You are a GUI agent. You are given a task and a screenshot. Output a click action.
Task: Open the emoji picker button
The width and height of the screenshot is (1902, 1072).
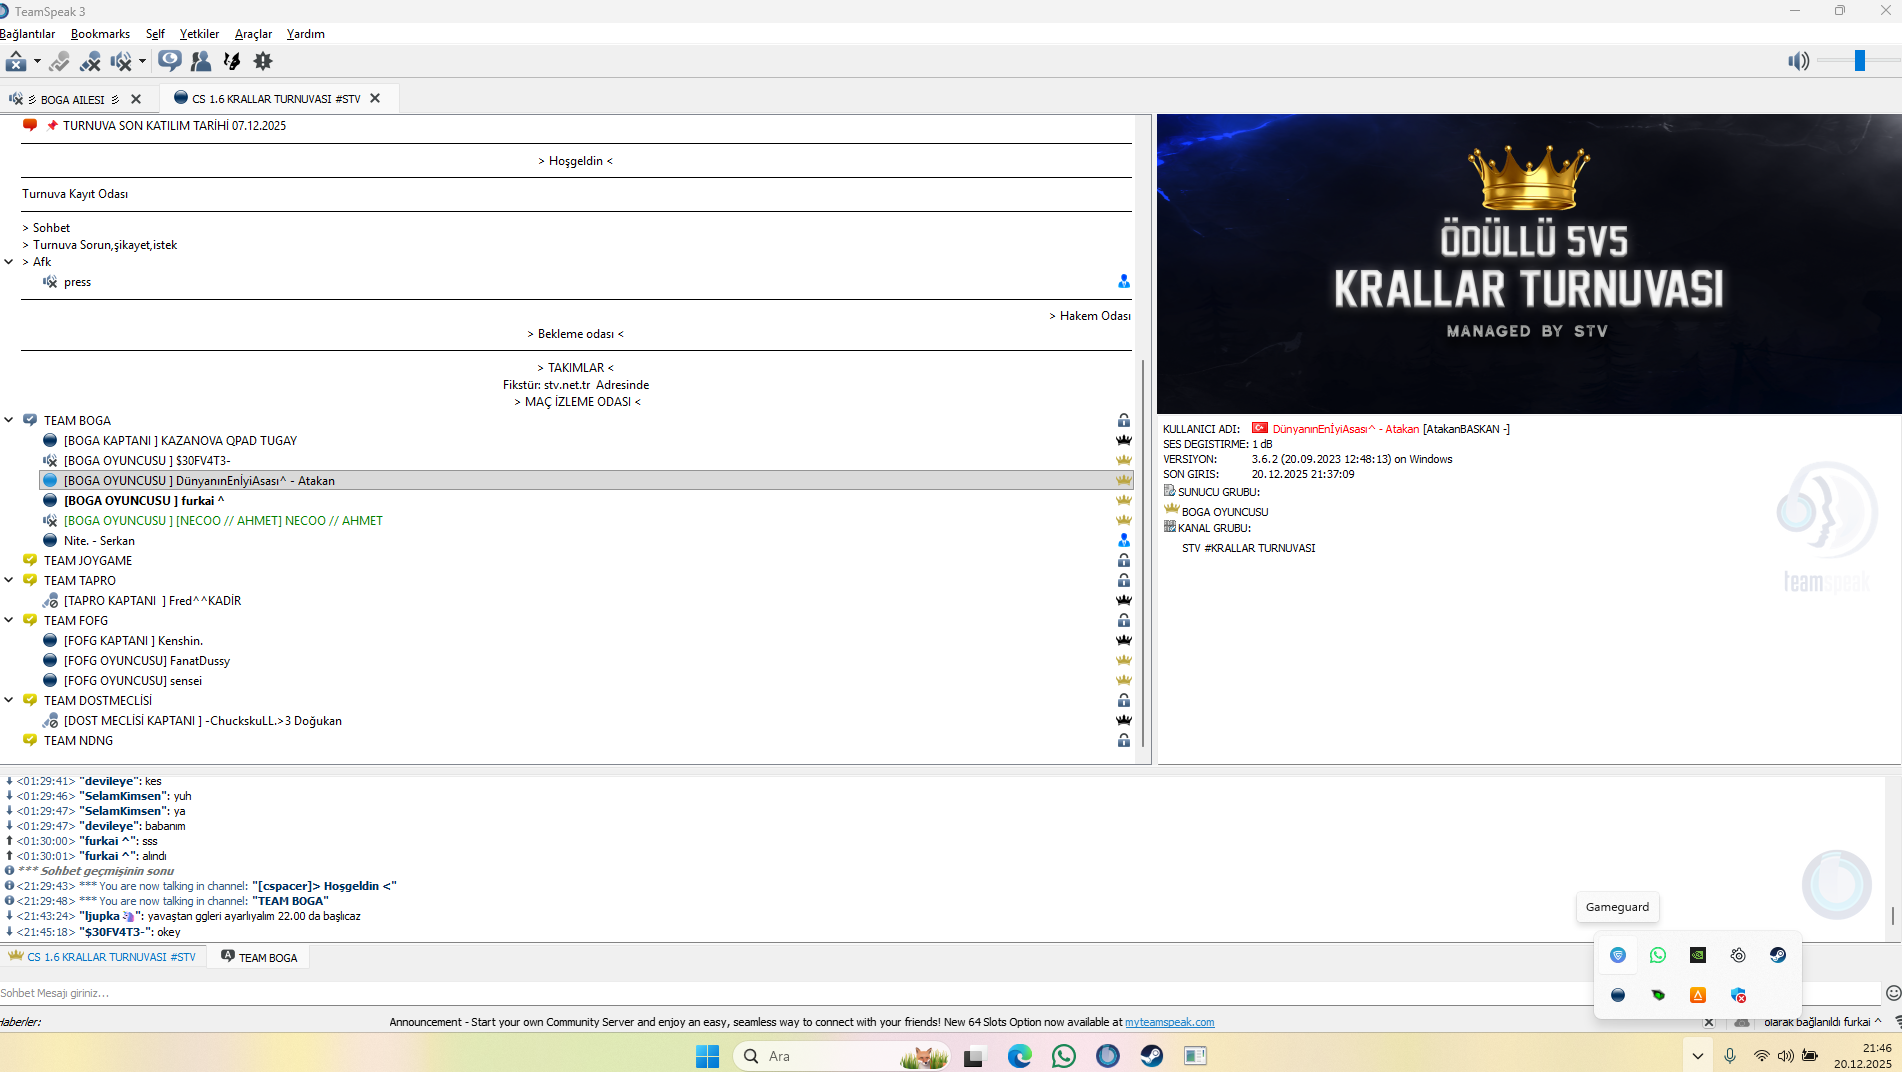(x=1892, y=993)
